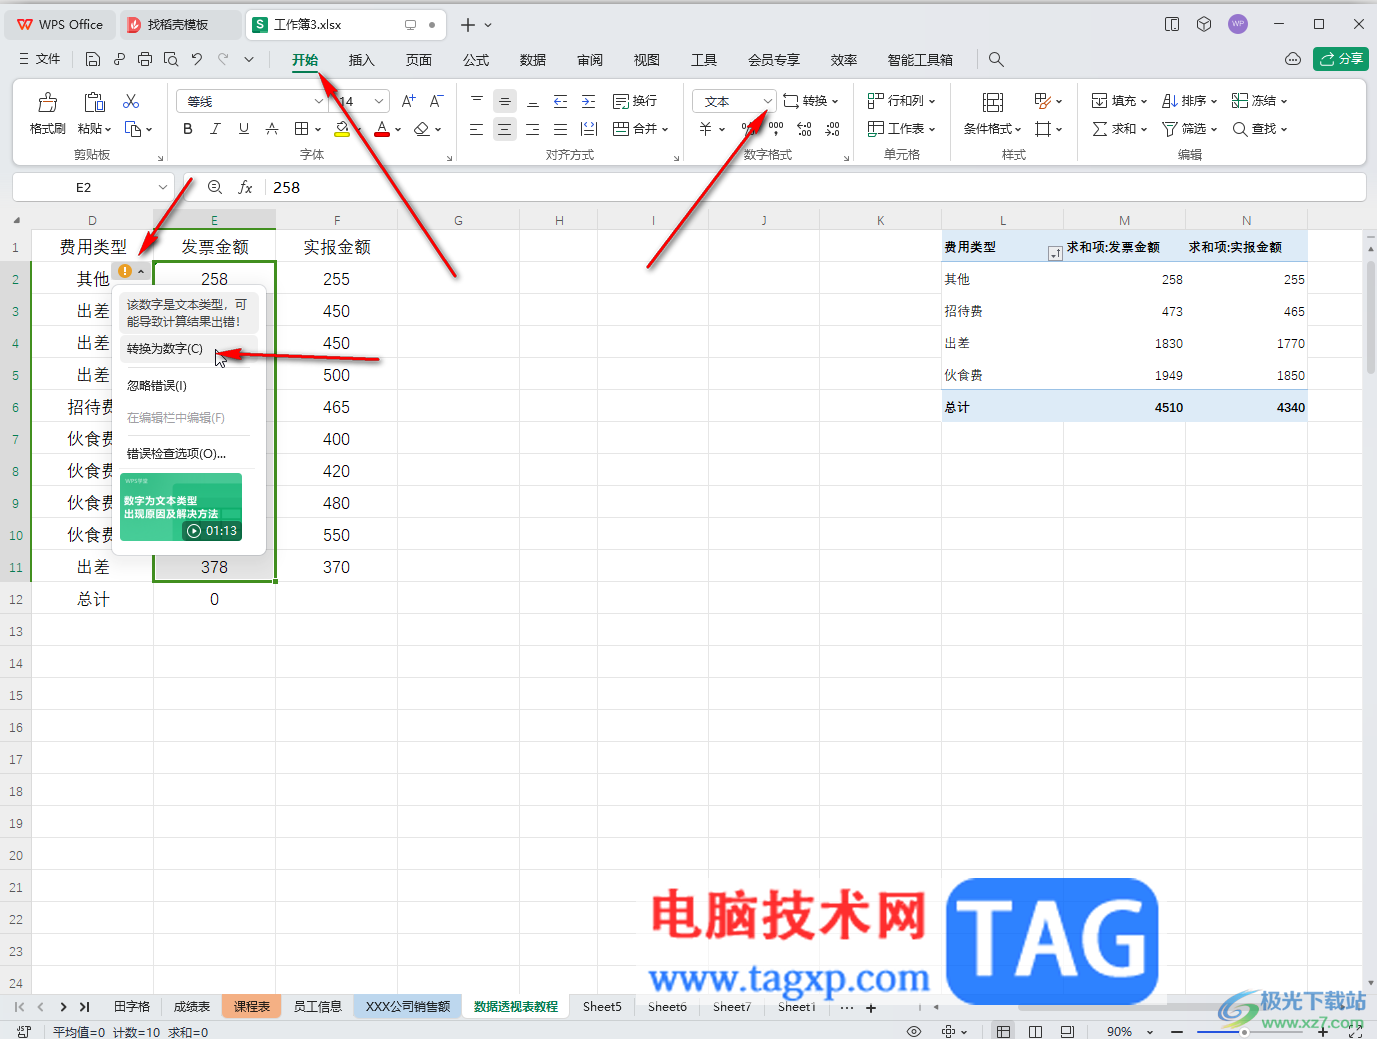
Task: Open the Formulas (公式) ribbon tab
Action: pyautogui.click(x=476, y=60)
